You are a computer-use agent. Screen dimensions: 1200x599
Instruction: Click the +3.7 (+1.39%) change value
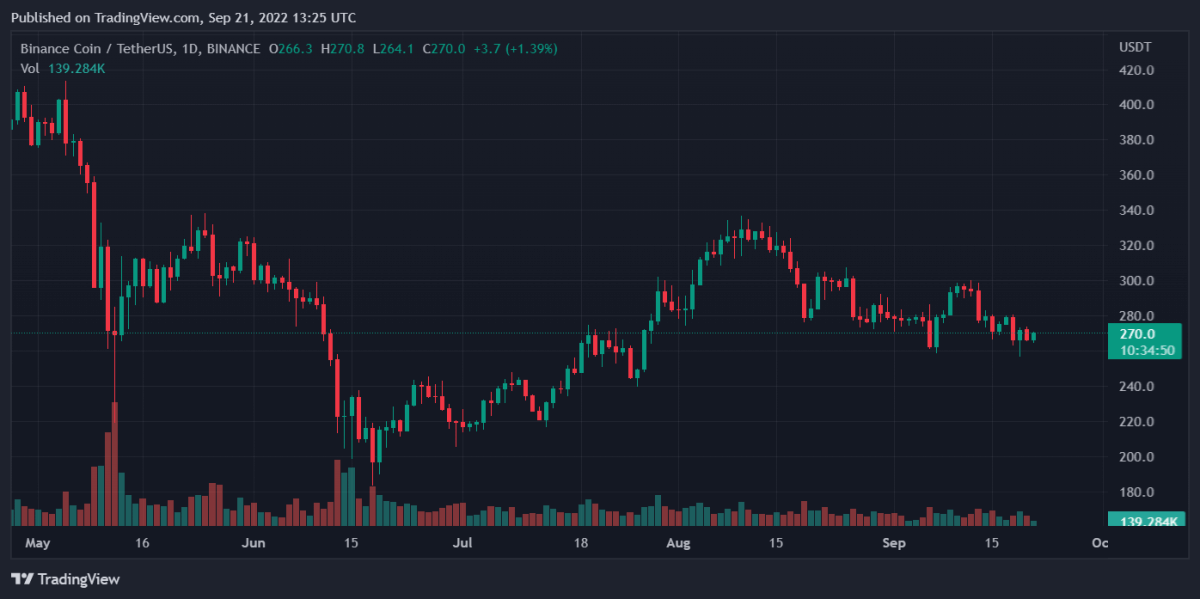click(x=515, y=48)
